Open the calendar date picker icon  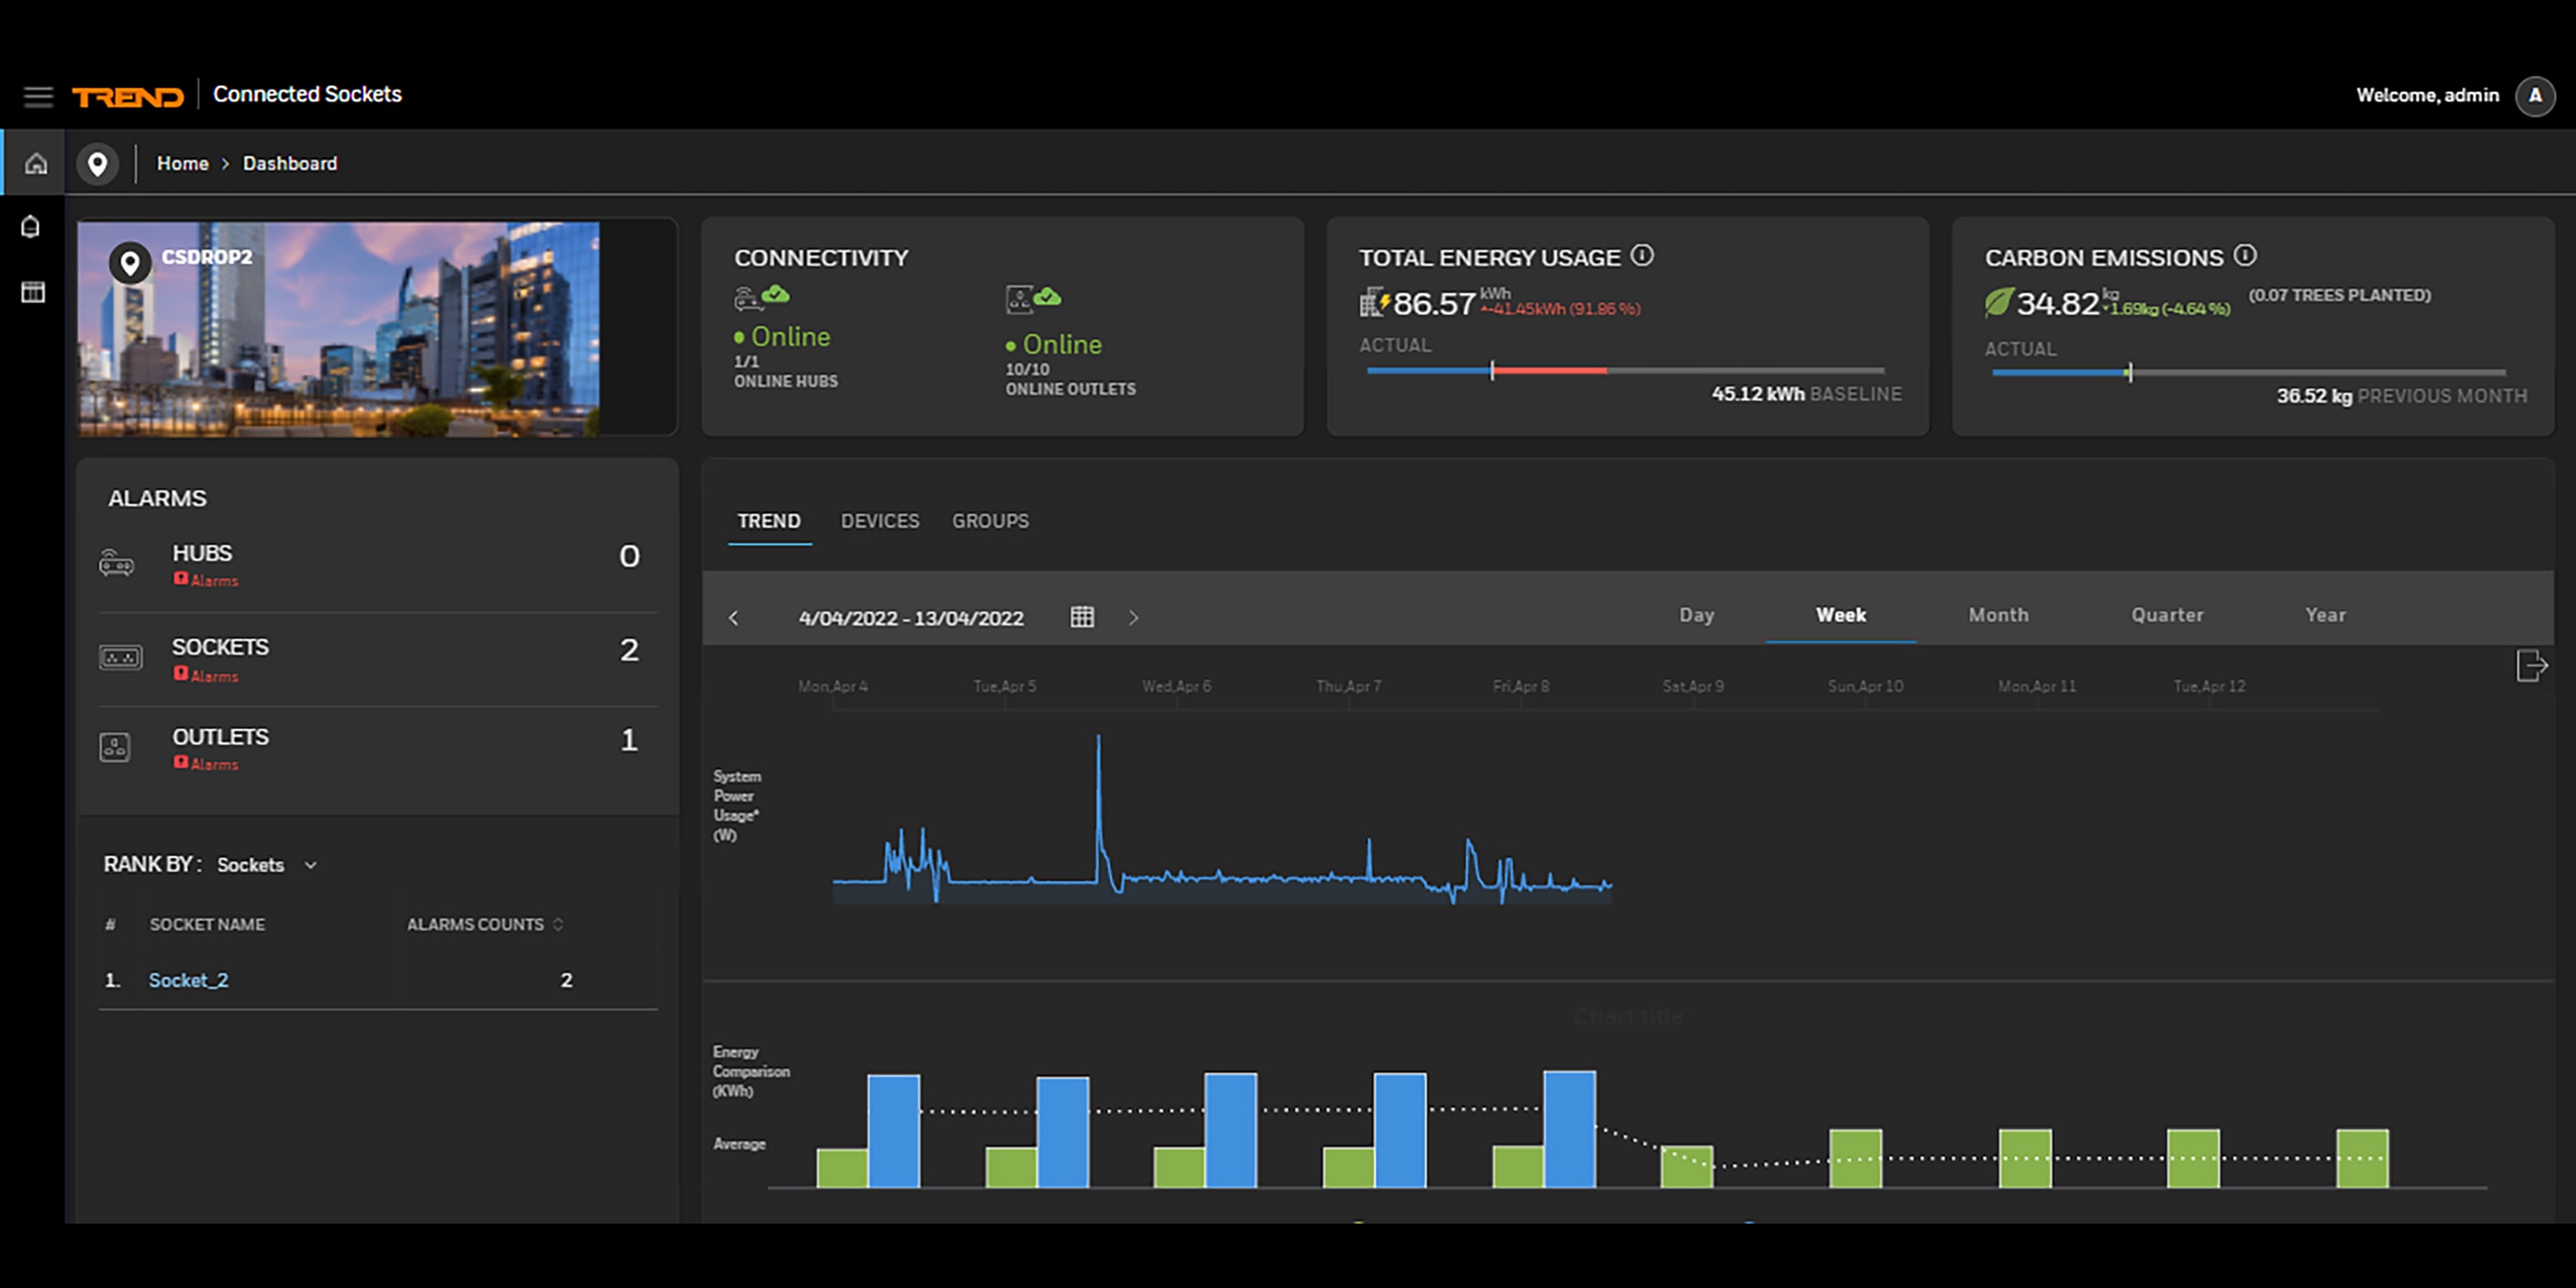coord(1082,616)
